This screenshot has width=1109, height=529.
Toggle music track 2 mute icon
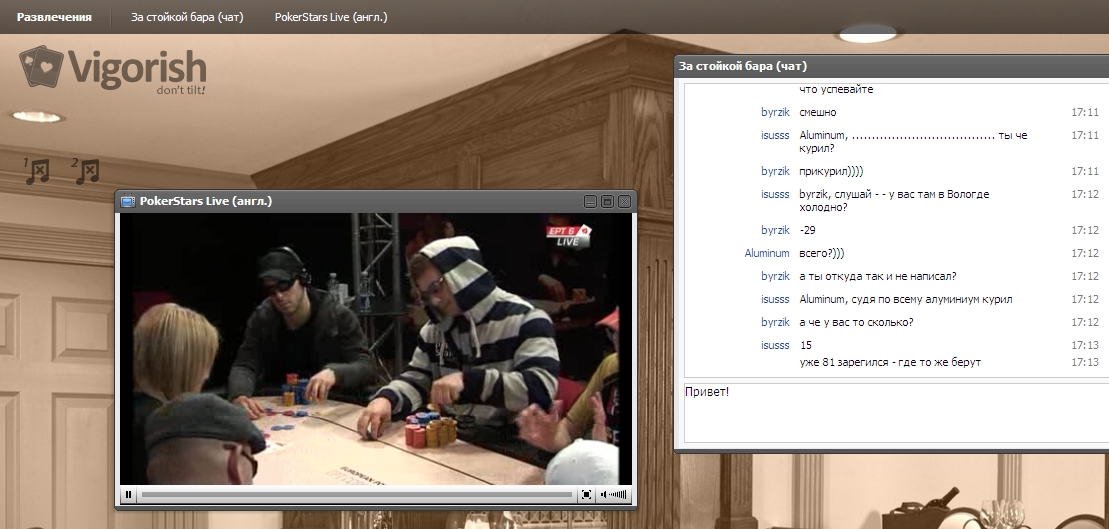tap(86, 171)
